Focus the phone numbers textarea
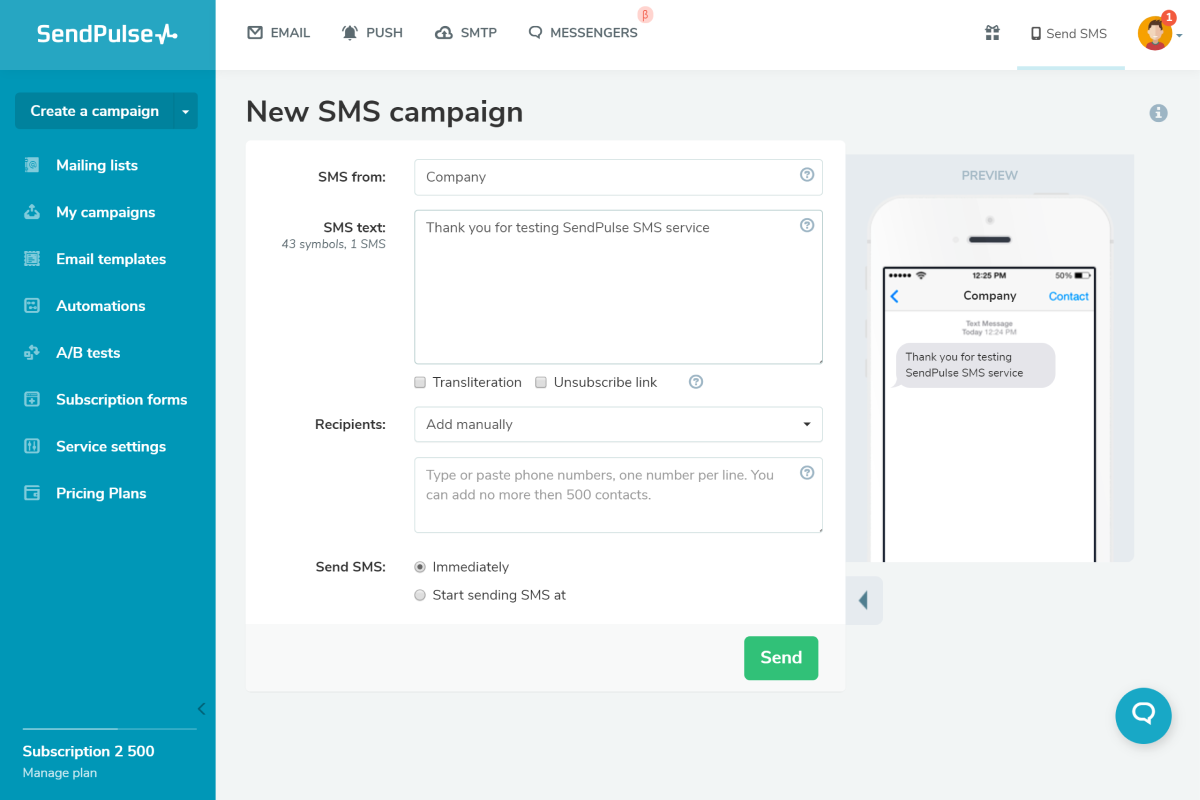This screenshot has width=1200, height=800. click(x=618, y=495)
